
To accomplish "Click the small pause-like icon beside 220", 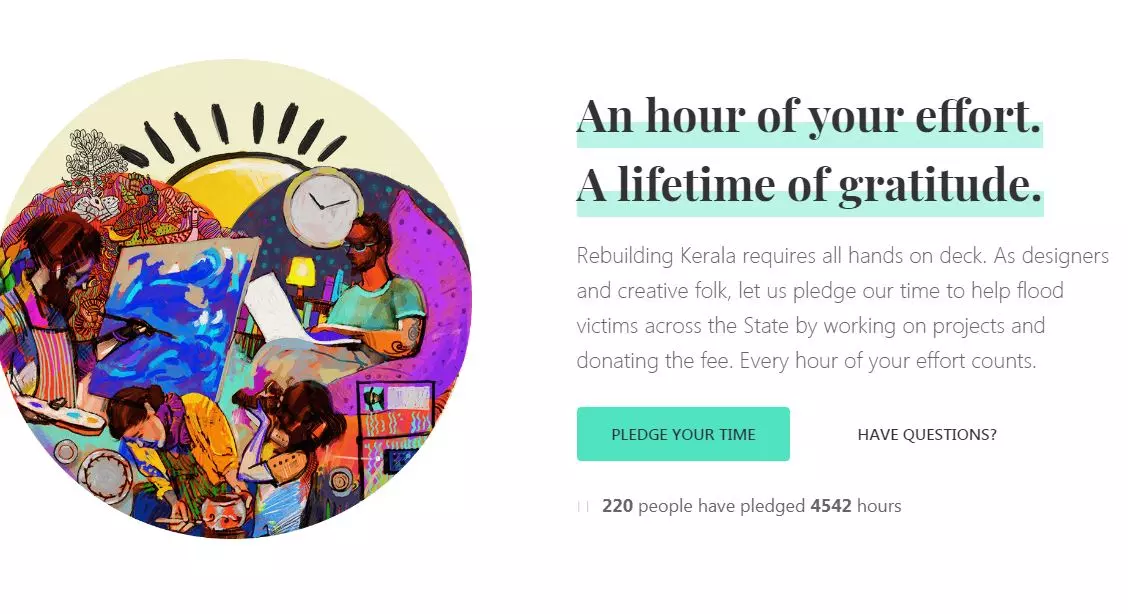I will [x=583, y=507].
